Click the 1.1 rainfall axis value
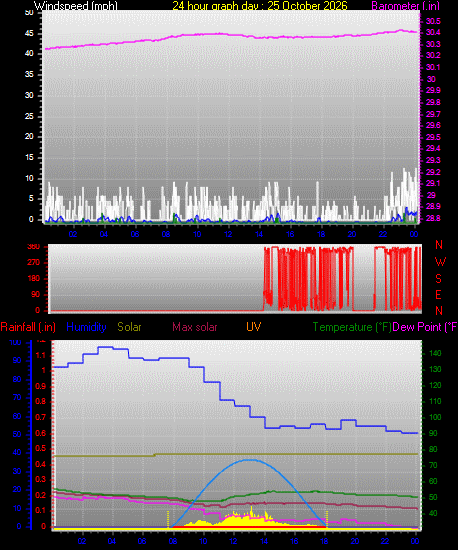Viewport: 458px width, 550px height. point(41,356)
